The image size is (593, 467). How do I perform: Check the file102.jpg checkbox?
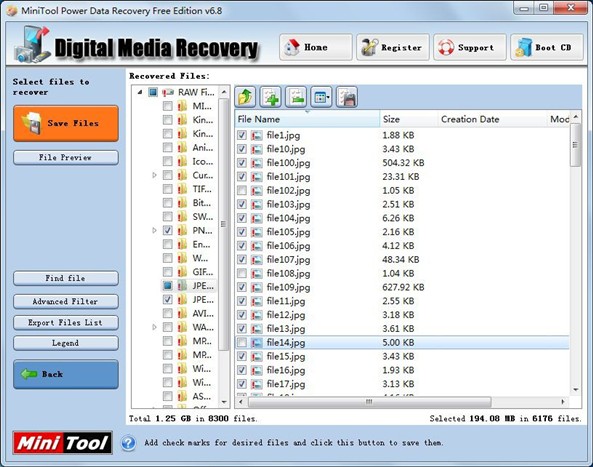242,190
